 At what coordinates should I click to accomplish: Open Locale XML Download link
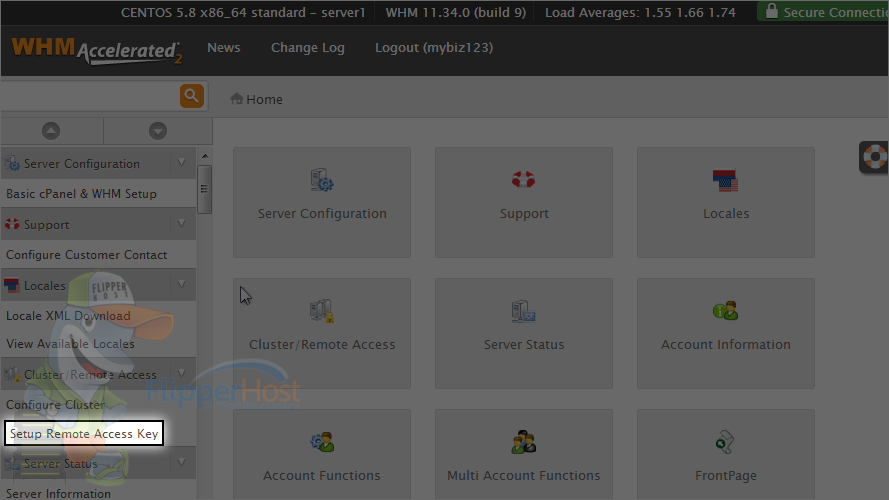68,316
